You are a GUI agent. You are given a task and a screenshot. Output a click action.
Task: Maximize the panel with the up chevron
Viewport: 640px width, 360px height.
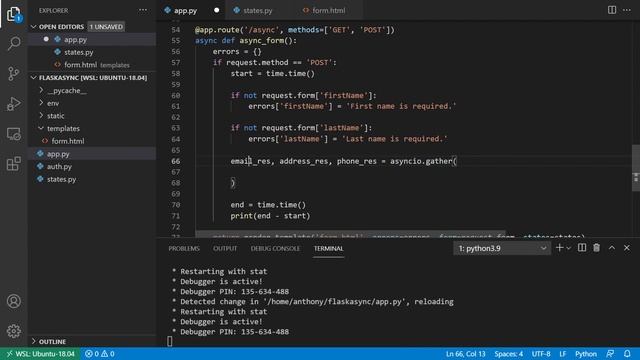[x=612, y=248]
